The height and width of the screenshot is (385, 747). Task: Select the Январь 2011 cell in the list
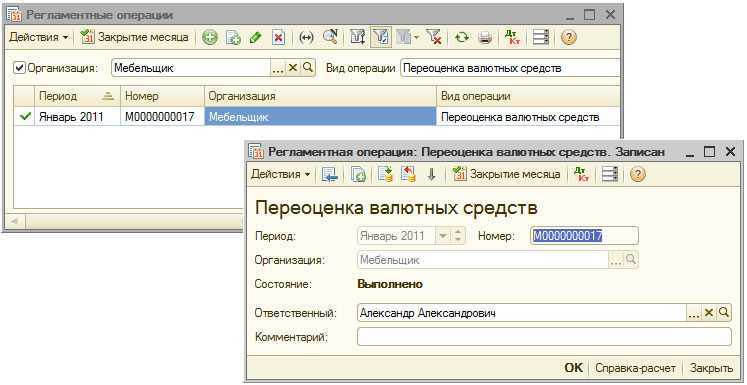pyautogui.click(x=77, y=117)
